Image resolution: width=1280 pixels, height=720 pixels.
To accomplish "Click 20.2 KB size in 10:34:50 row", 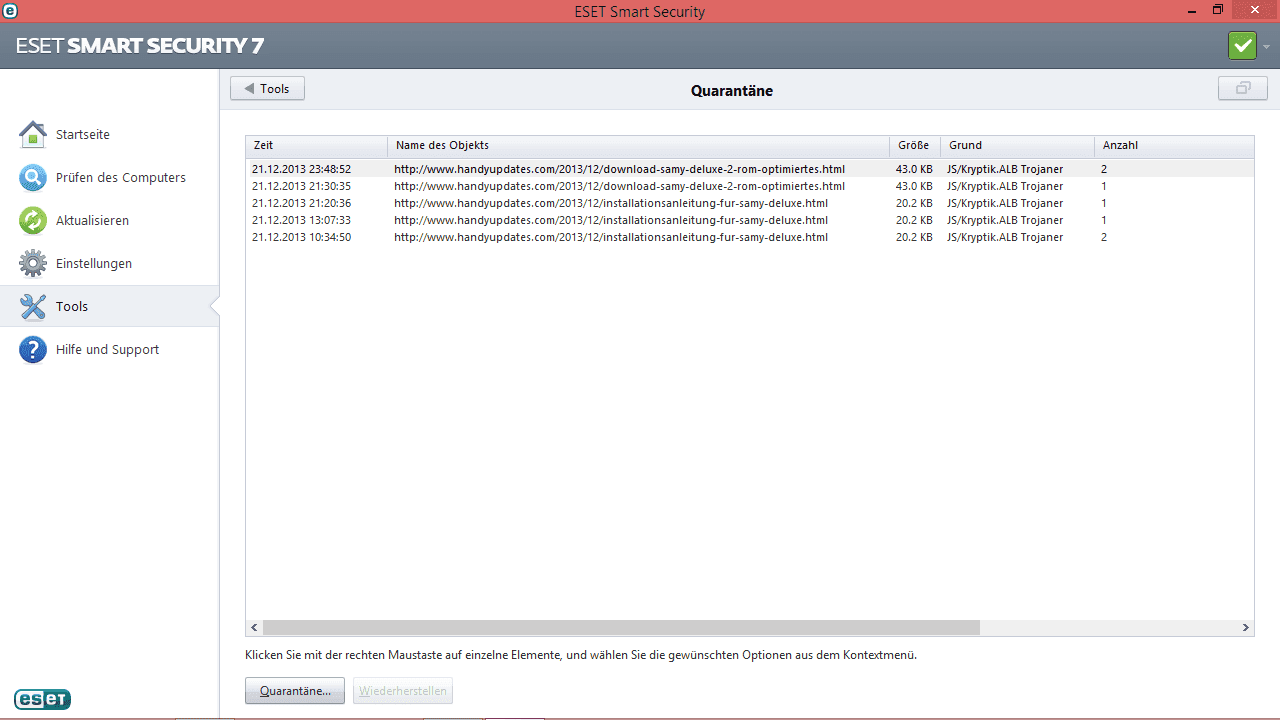I will click(x=914, y=237).
